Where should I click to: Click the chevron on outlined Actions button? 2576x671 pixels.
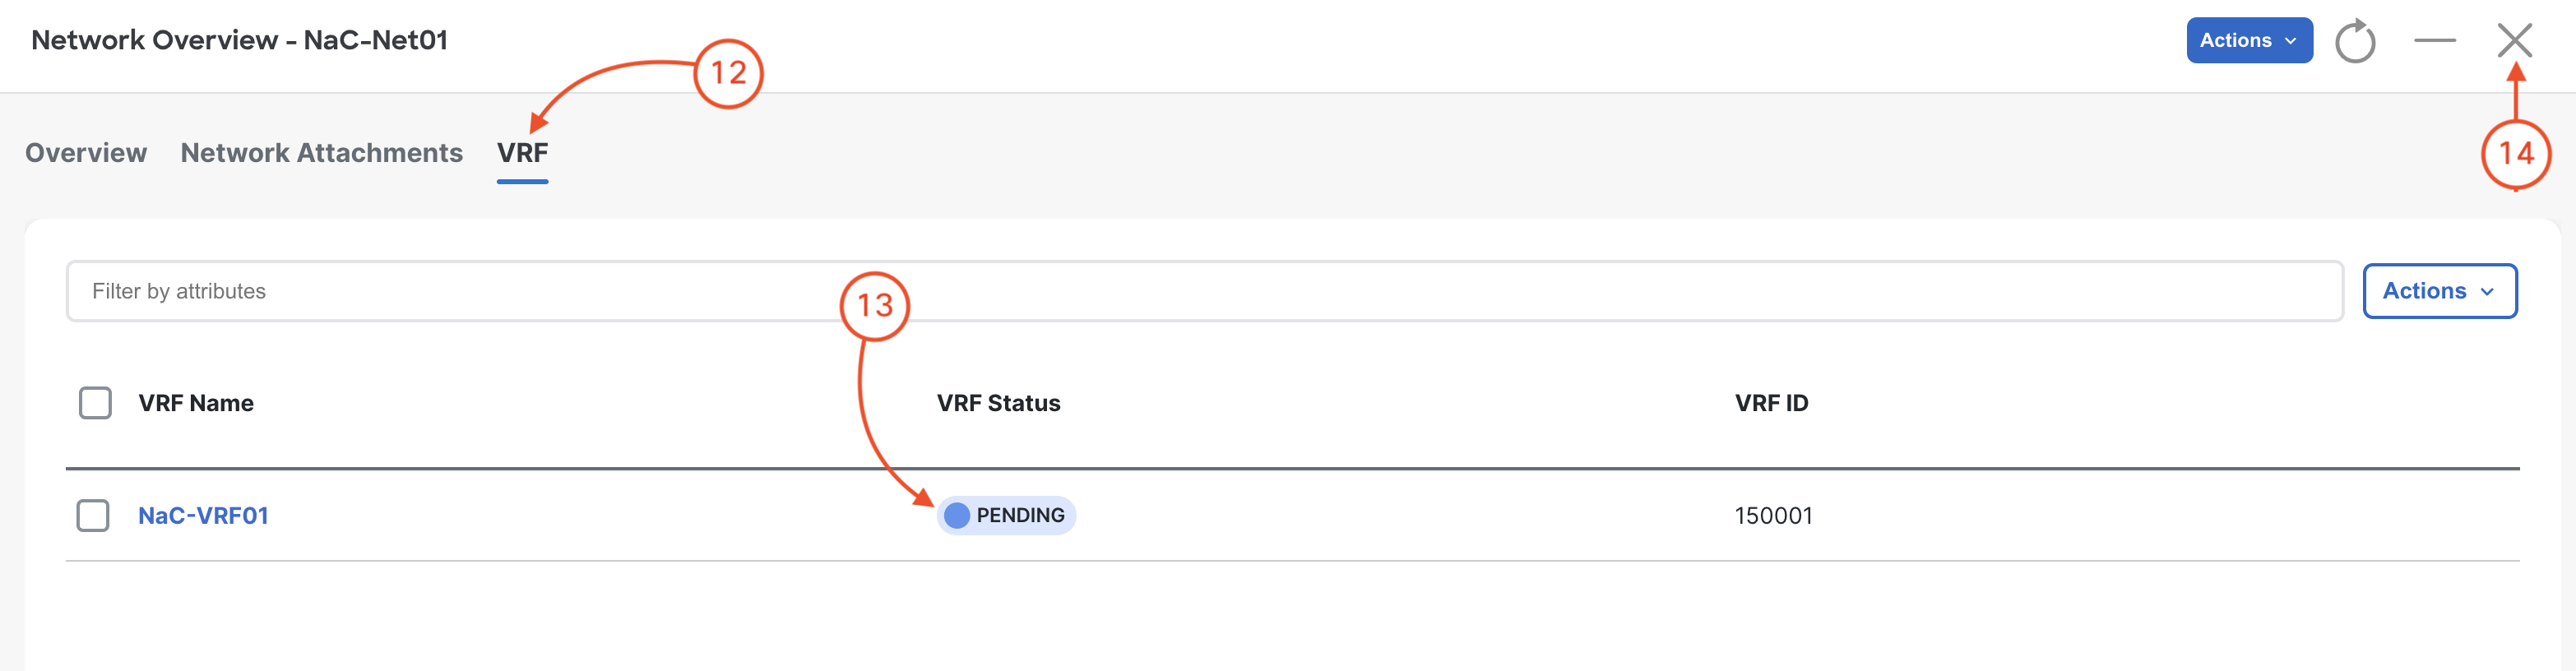point(2488,292)
